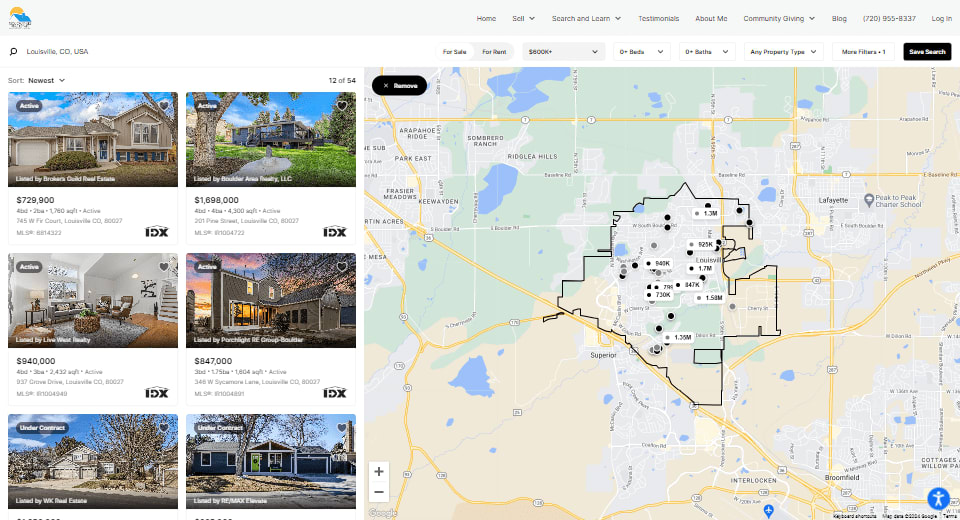Click the site logo in the header
Image resolution: width=960 pixels, height=520 pixels.
[20, 18]
